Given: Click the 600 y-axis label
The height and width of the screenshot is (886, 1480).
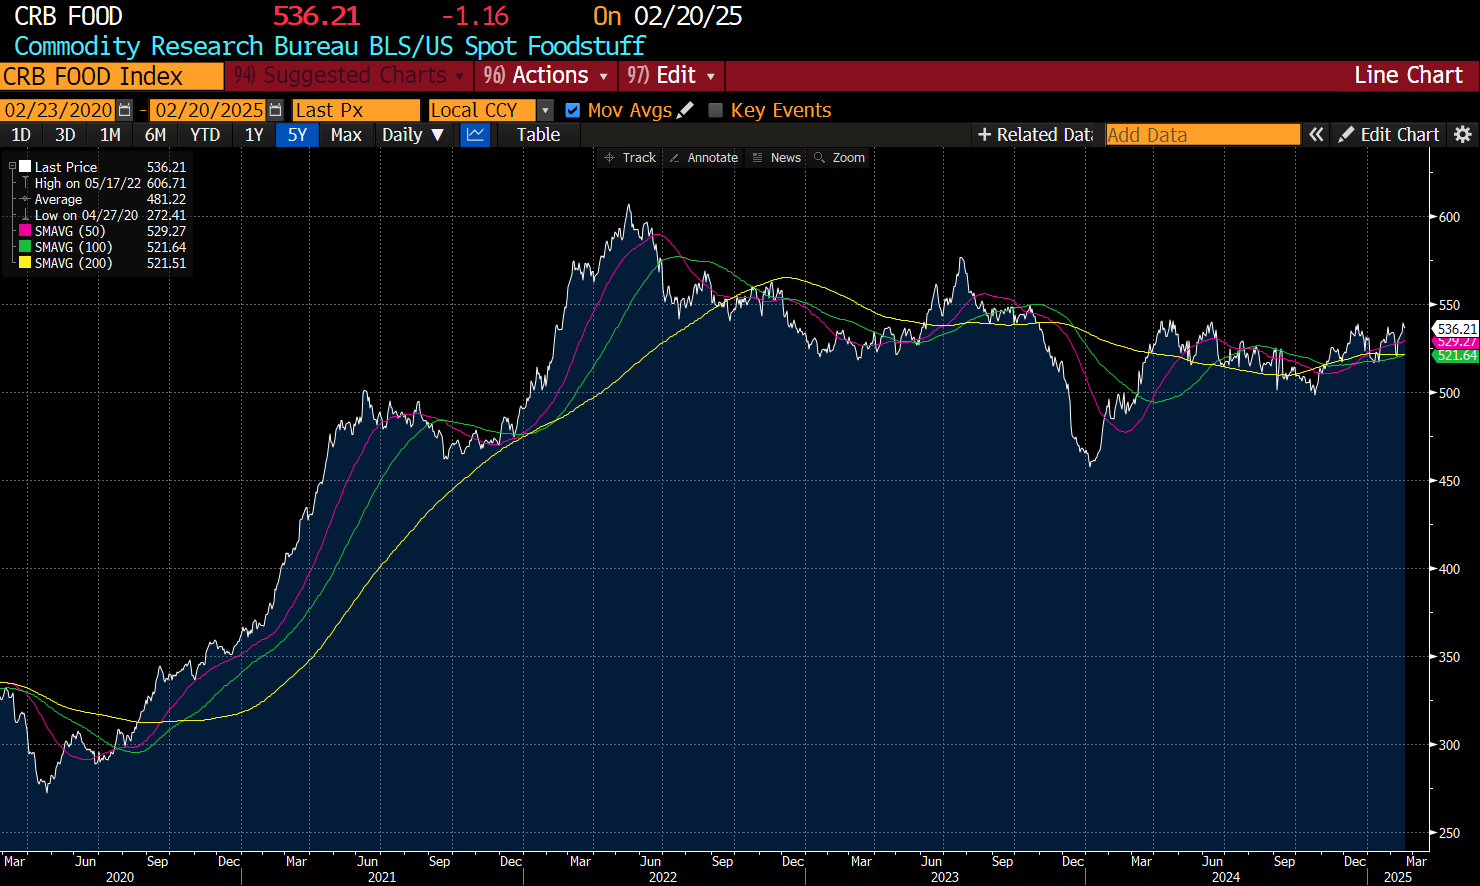Looking at the screenshot, I should pyautogui.click(x=1449, y=217).
